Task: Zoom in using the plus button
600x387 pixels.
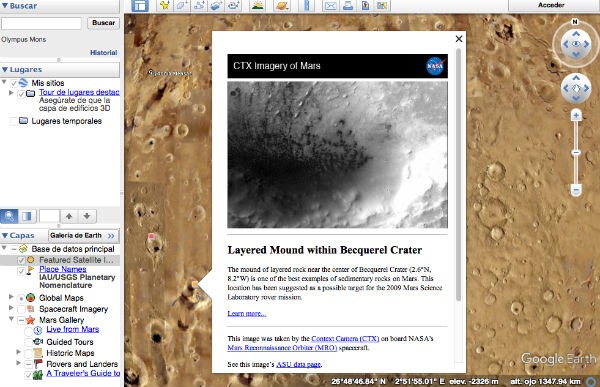Action: point(576,115)
